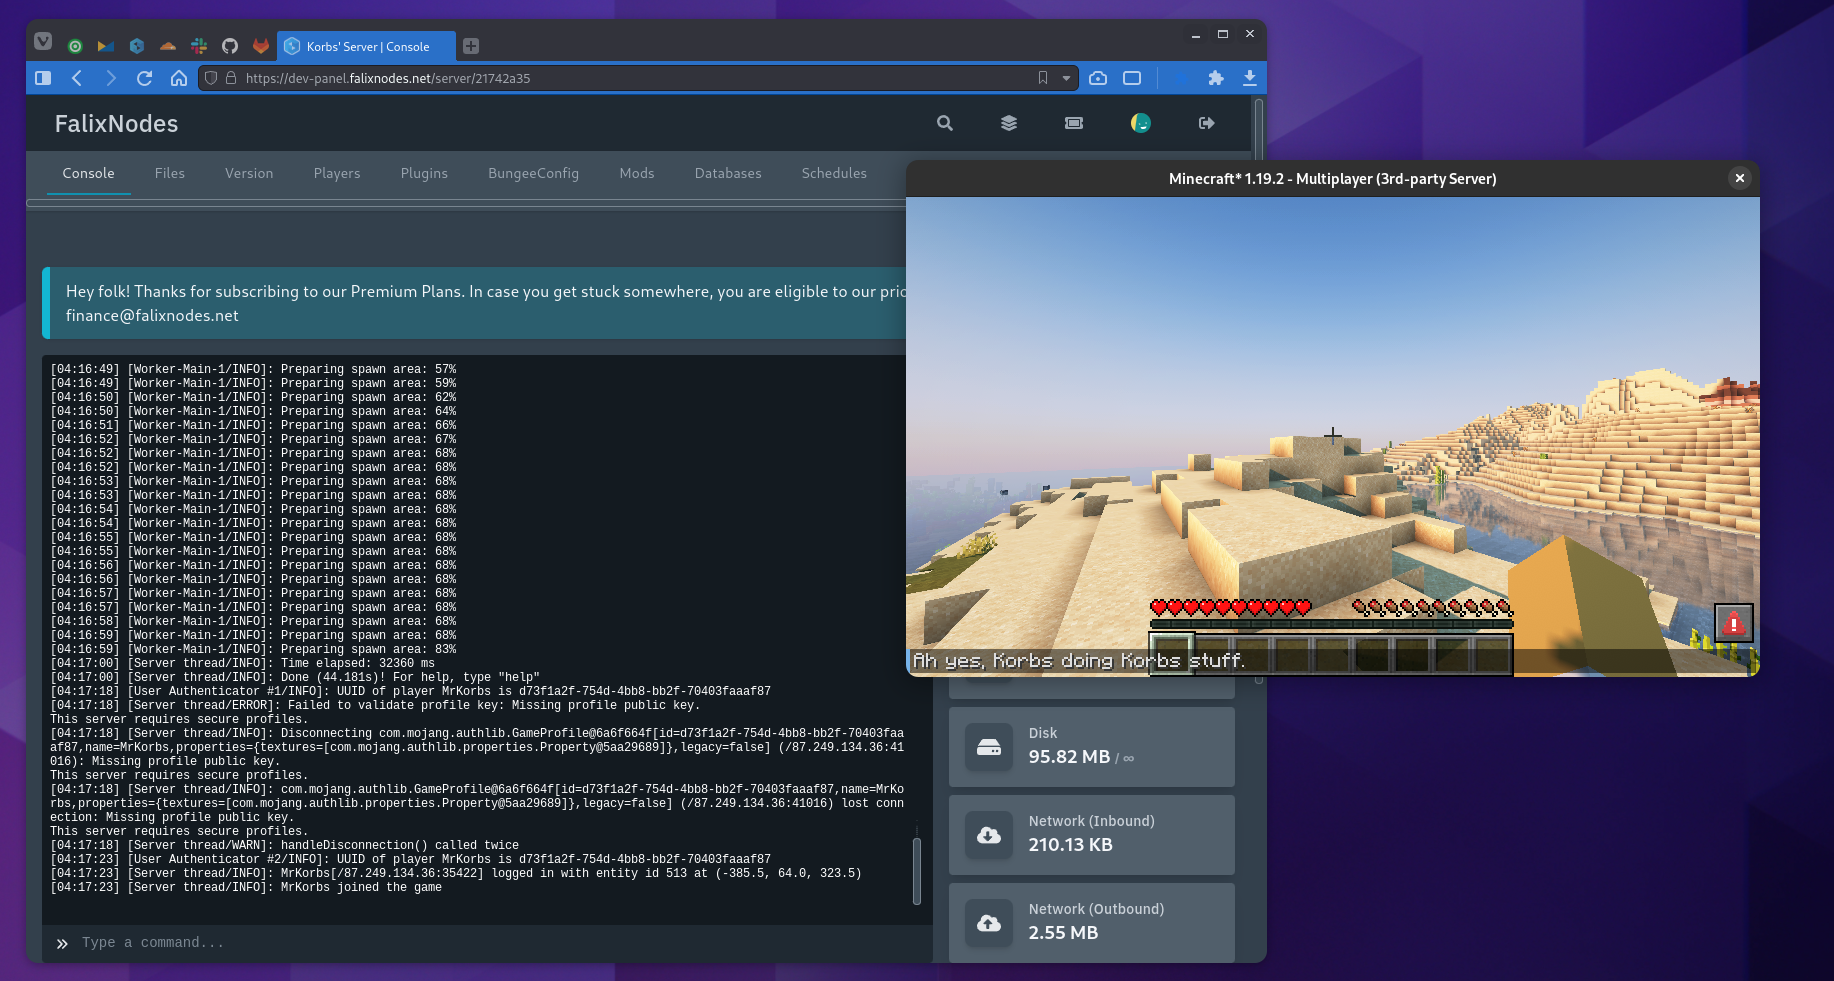Click the ticket icon in FalixNodes header
Viewport: 1834px width, 981px height.
click(x=1073, y=123)
